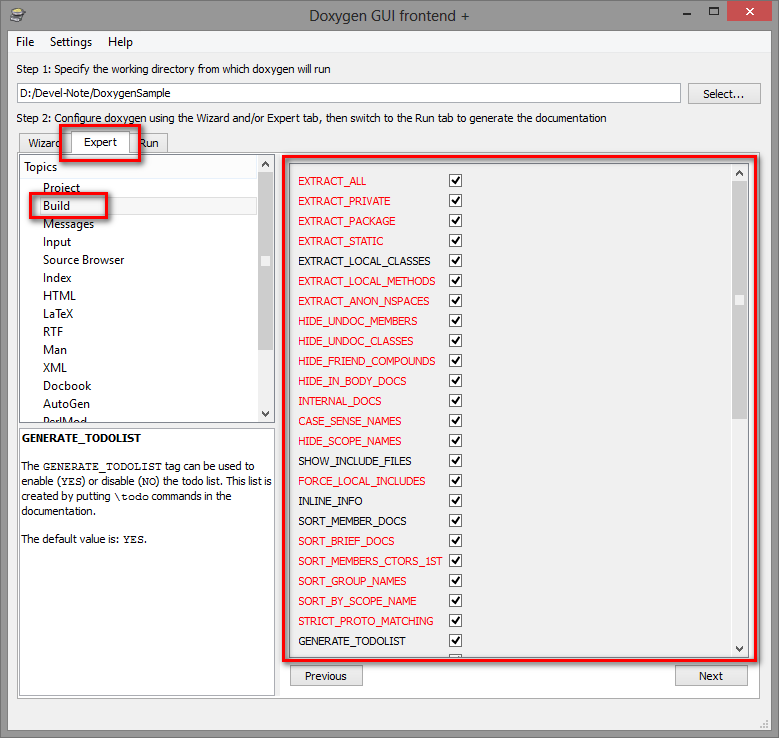
Task: Select the Docbook topic
Action: tap(67, 386)
